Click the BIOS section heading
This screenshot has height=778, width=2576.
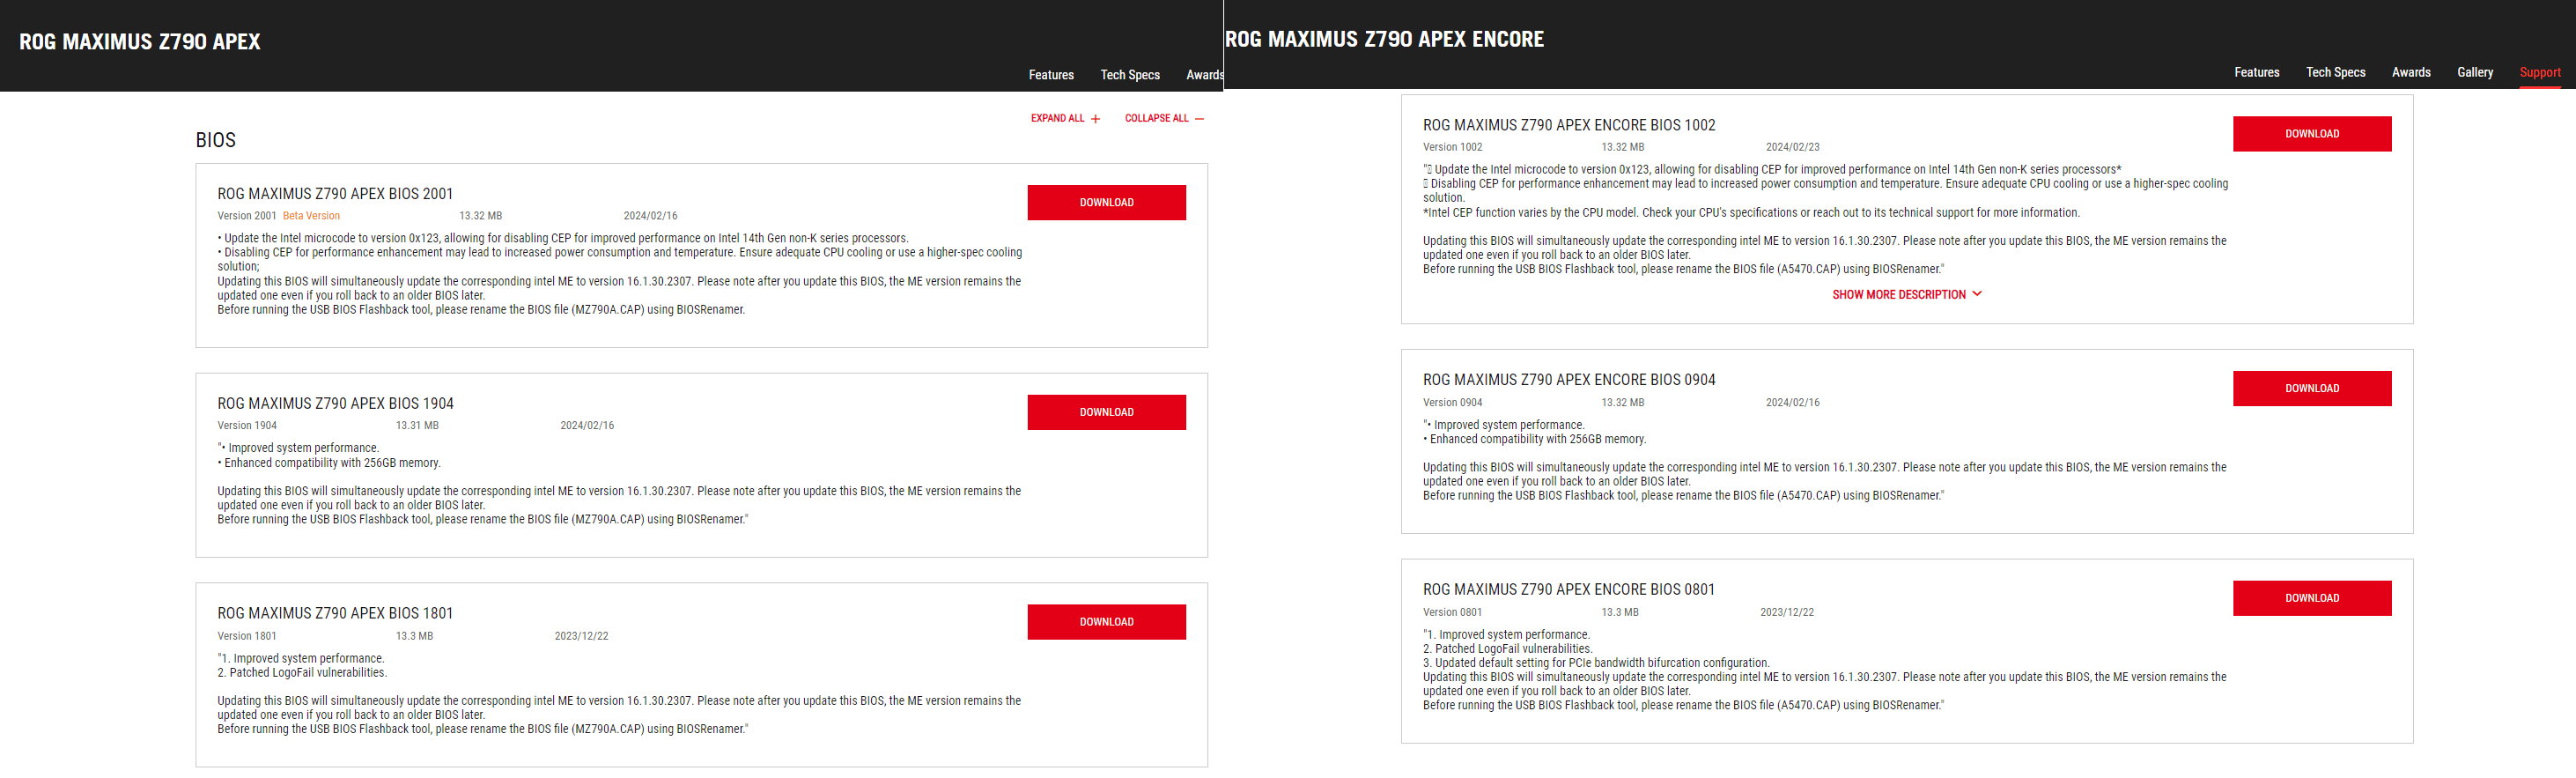click(216, 140)
